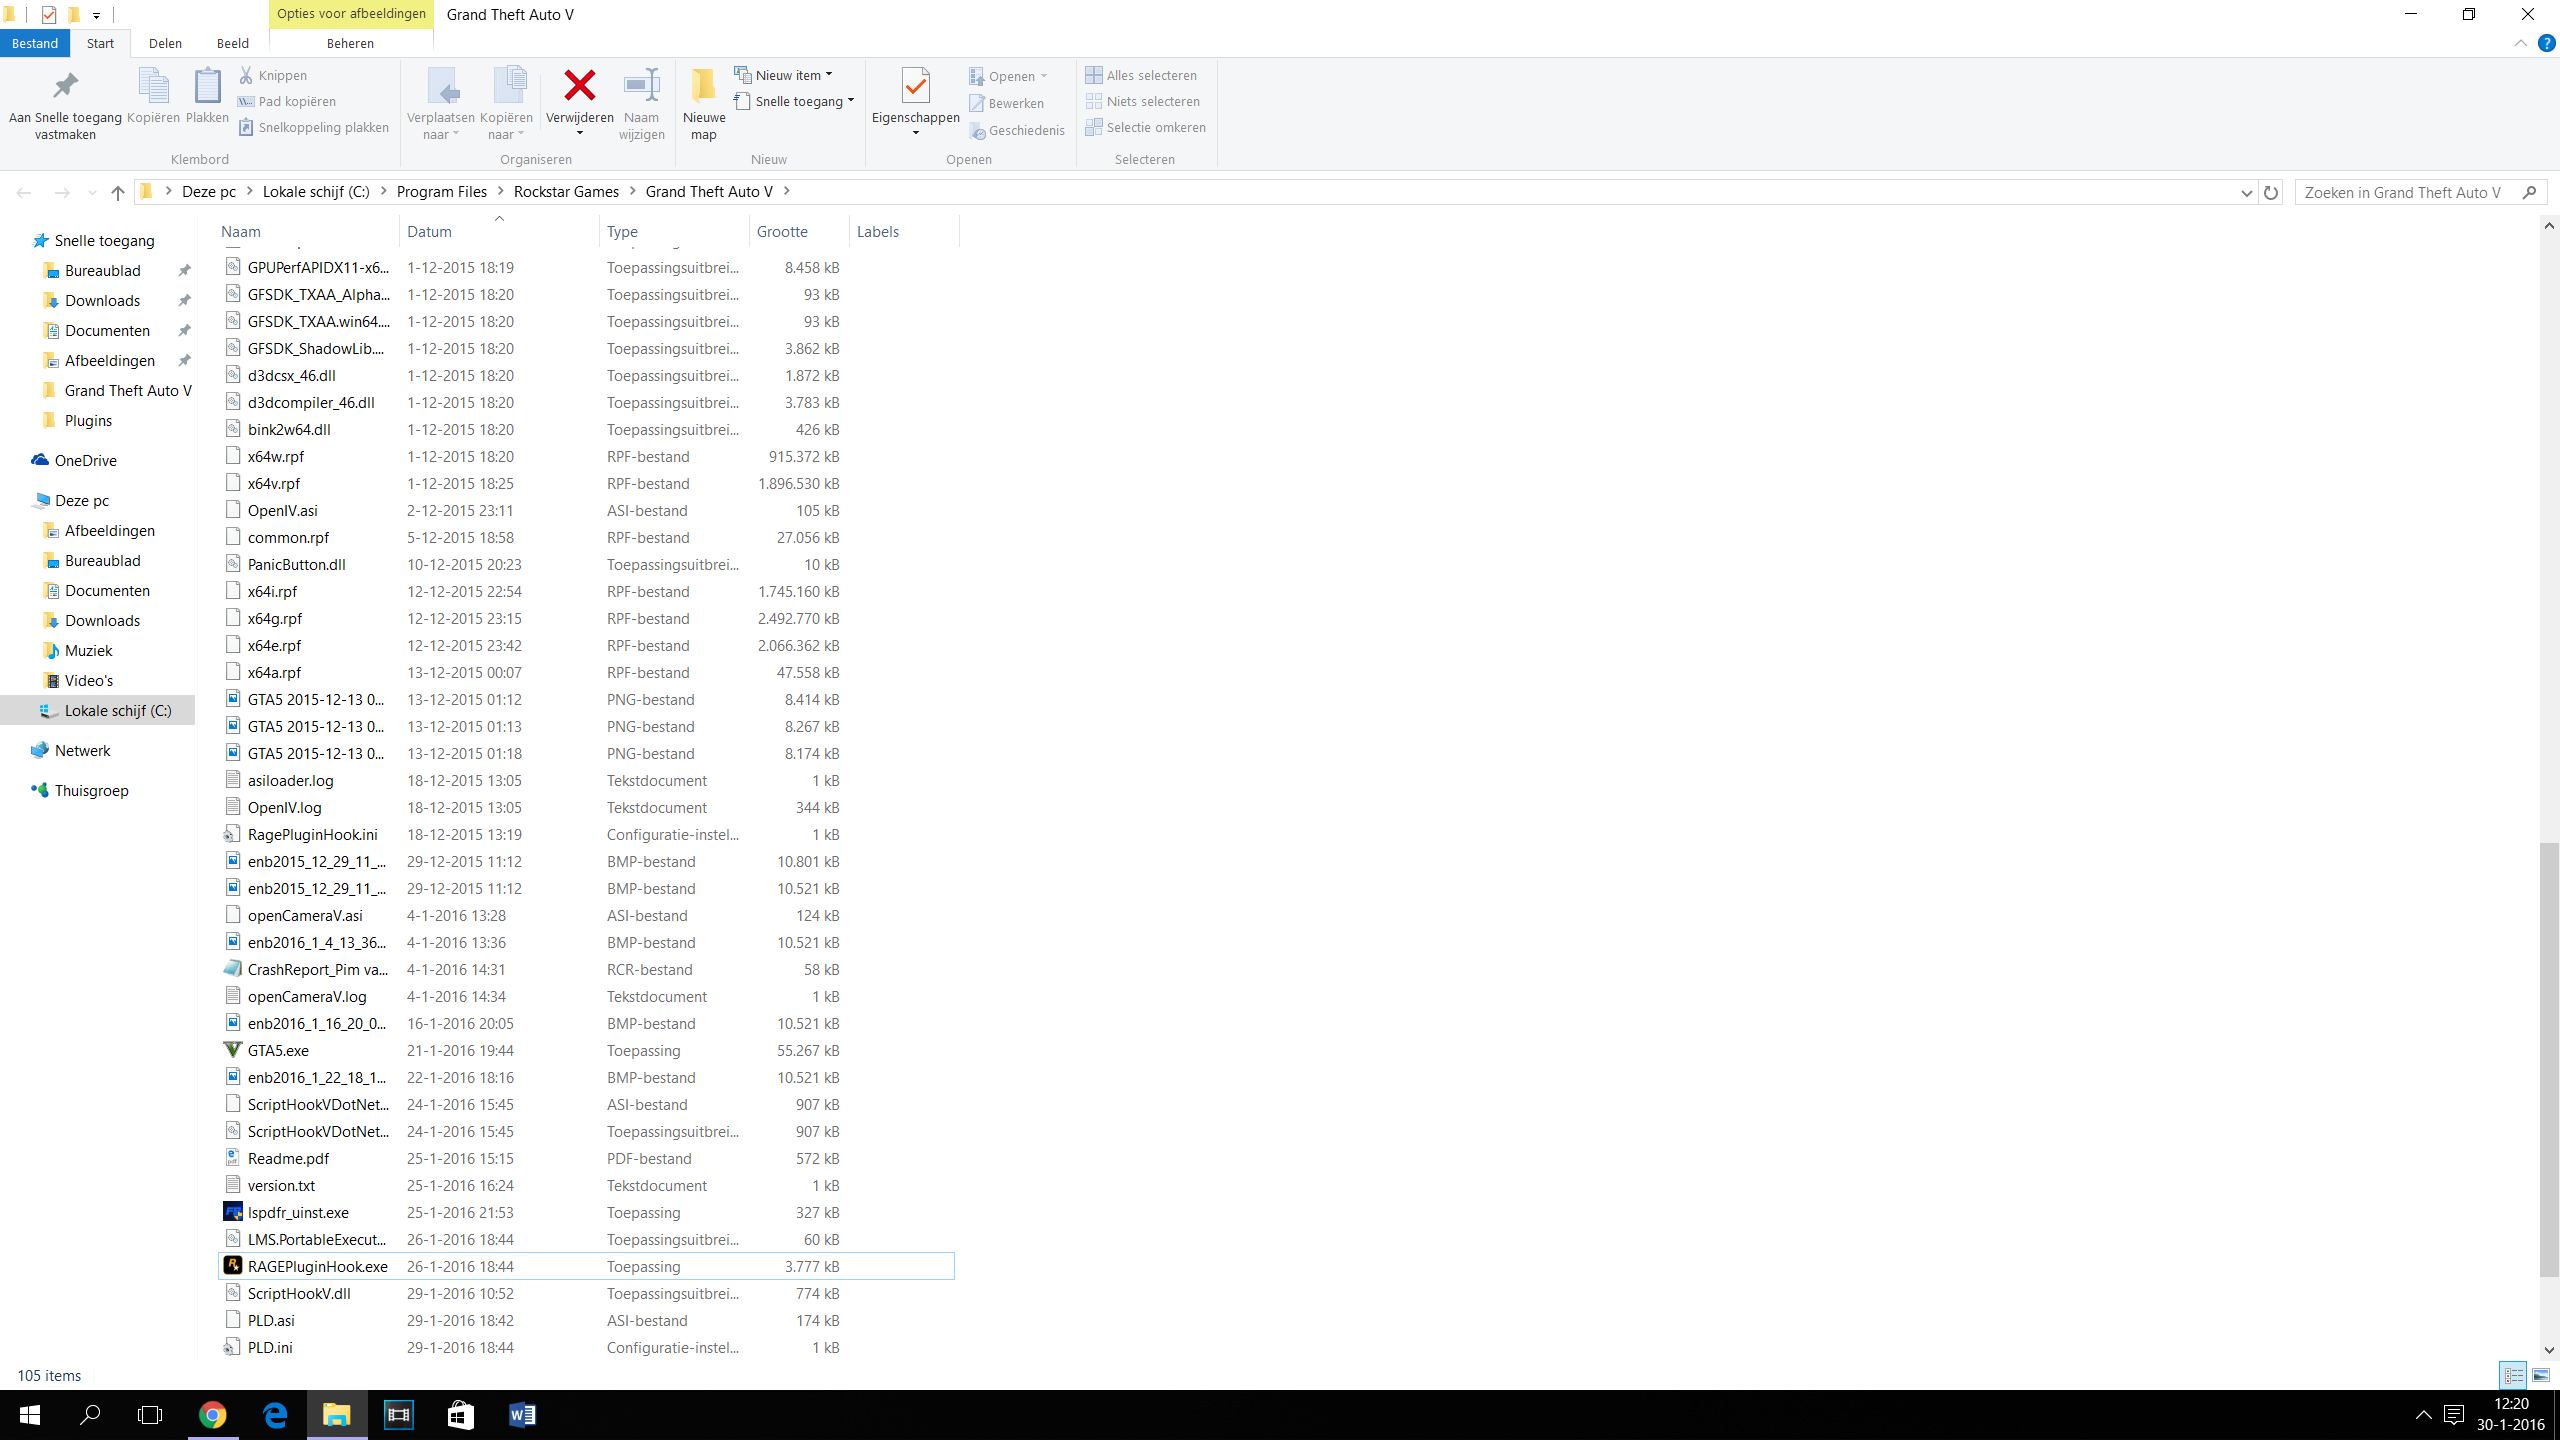Click Aan Snelle toegang vastmaken pin icon

point(65,87)
